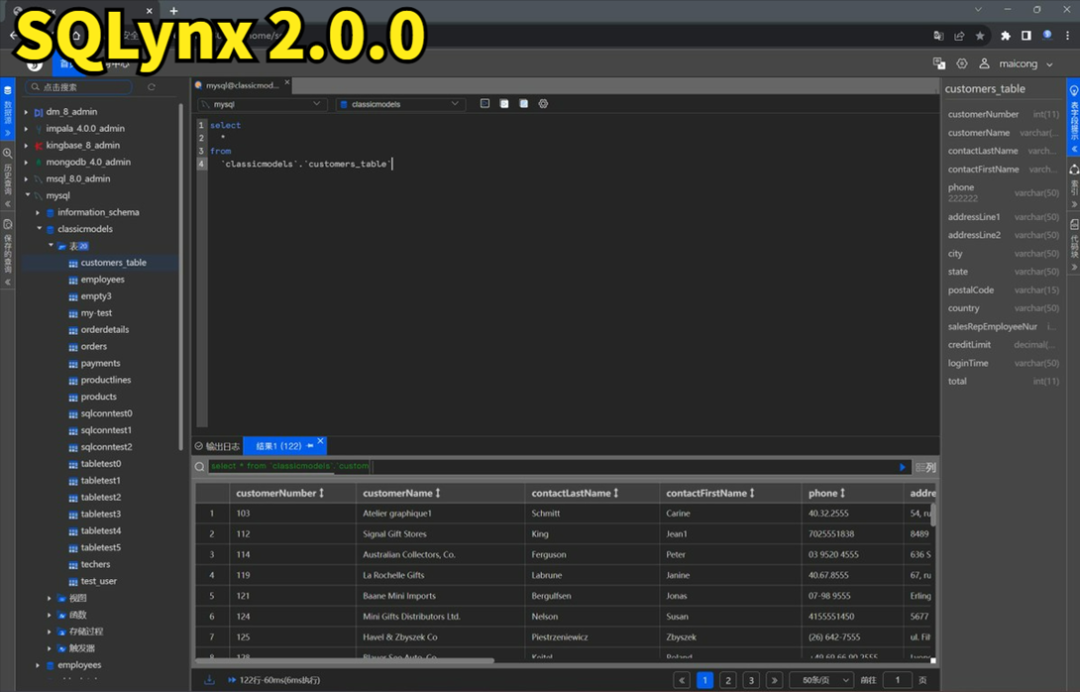Expand the mongodb_4.0_admin tree node
Image resolution: width=1080 pixels, height=692 pixels.
pyautogui.click(x=26, y=162)
